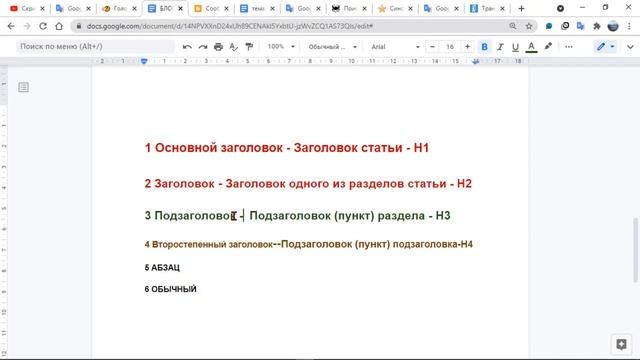Click the Google Translate extension icon
This screenshot has width=640, height=360.
580,26
